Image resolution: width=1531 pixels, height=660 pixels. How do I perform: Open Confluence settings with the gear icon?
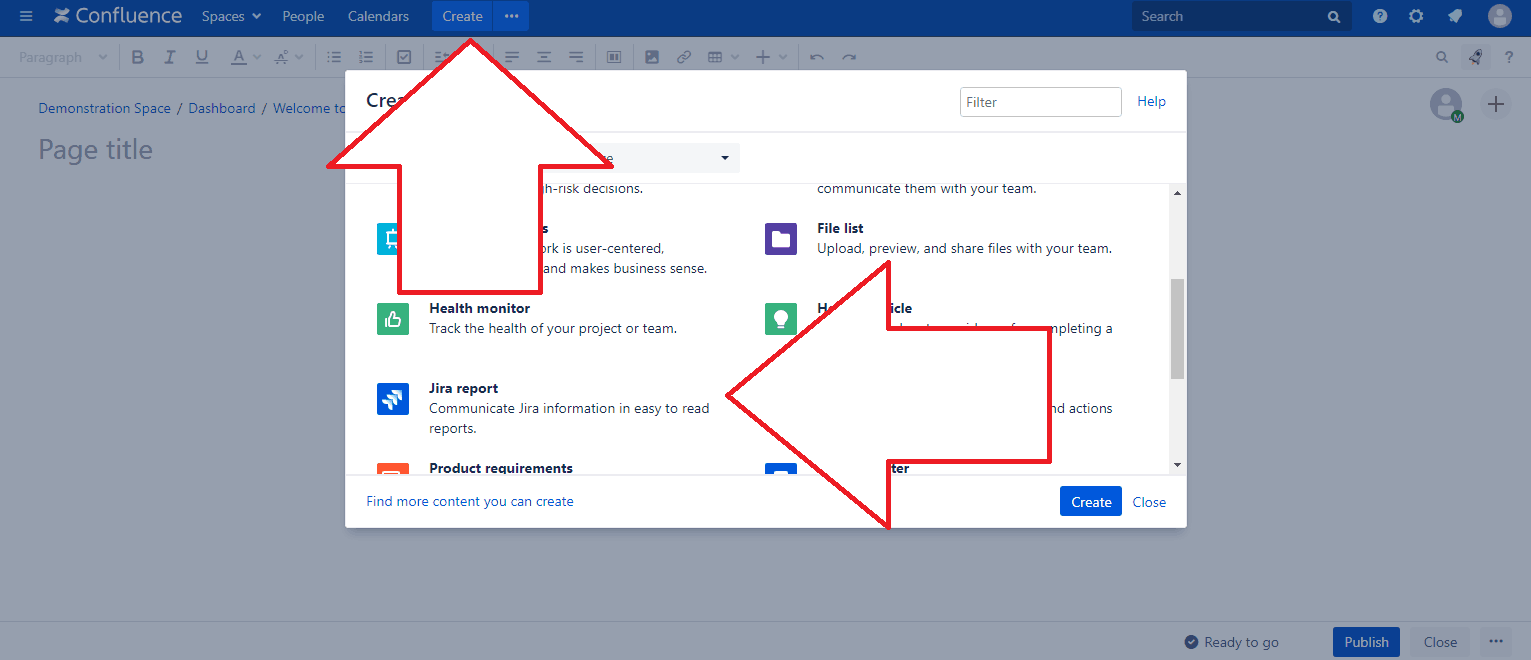(1416, 16)
